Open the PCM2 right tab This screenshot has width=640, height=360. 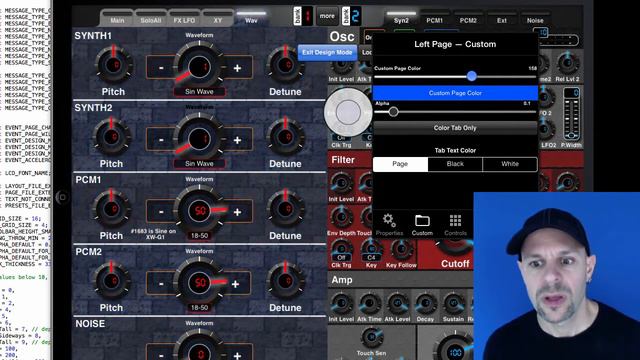468,19
